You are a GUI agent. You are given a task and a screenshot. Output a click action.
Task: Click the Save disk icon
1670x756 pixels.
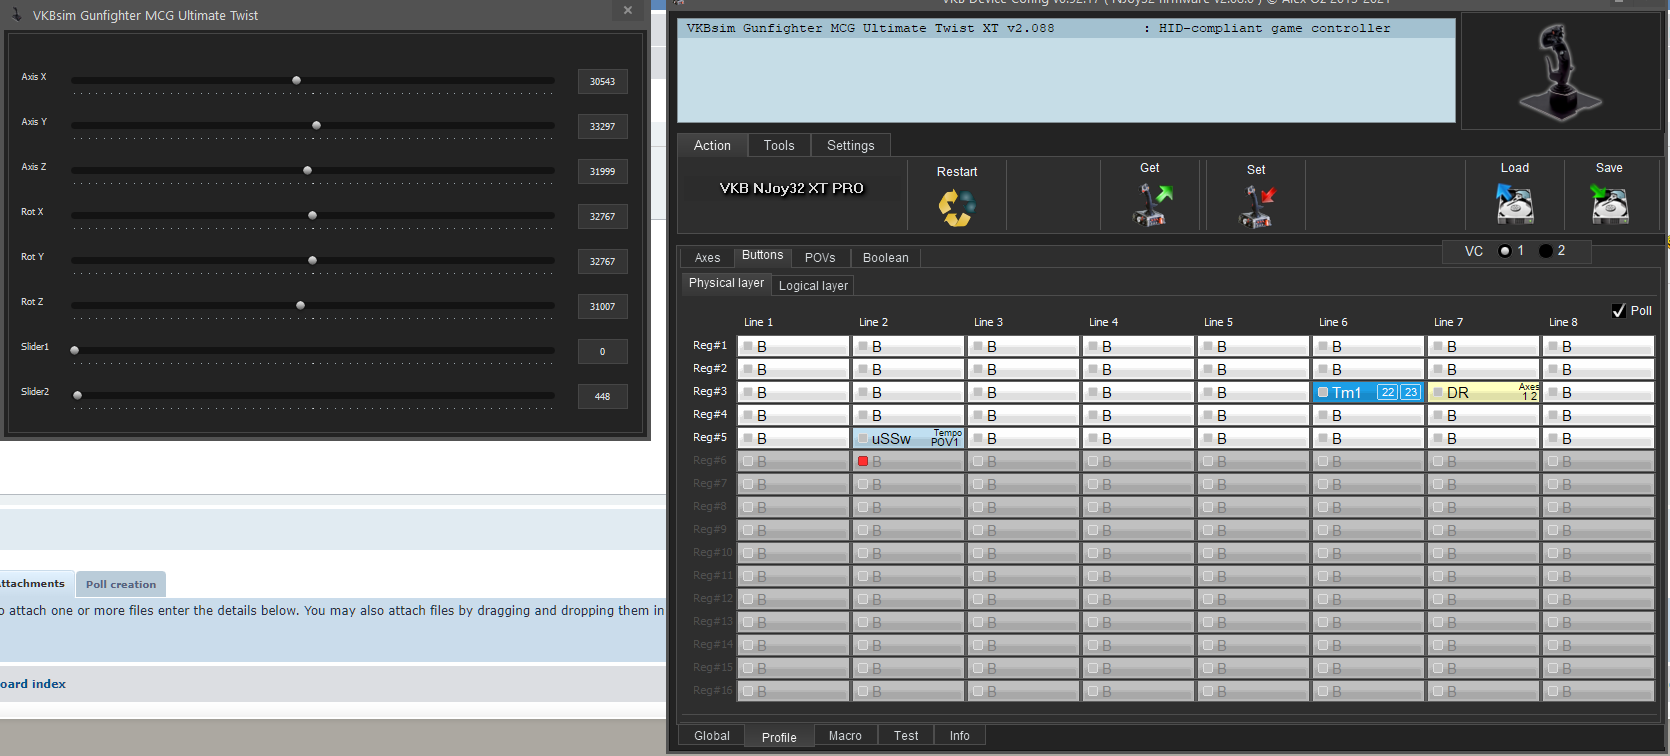(1609, 204)
